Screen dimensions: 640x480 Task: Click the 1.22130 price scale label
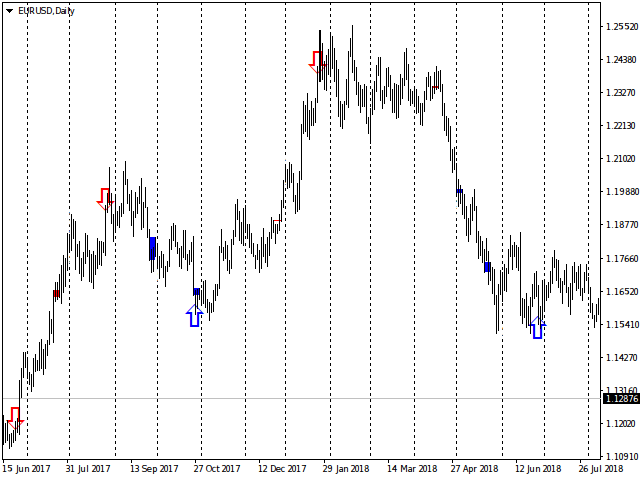click(x=621, y=126)
